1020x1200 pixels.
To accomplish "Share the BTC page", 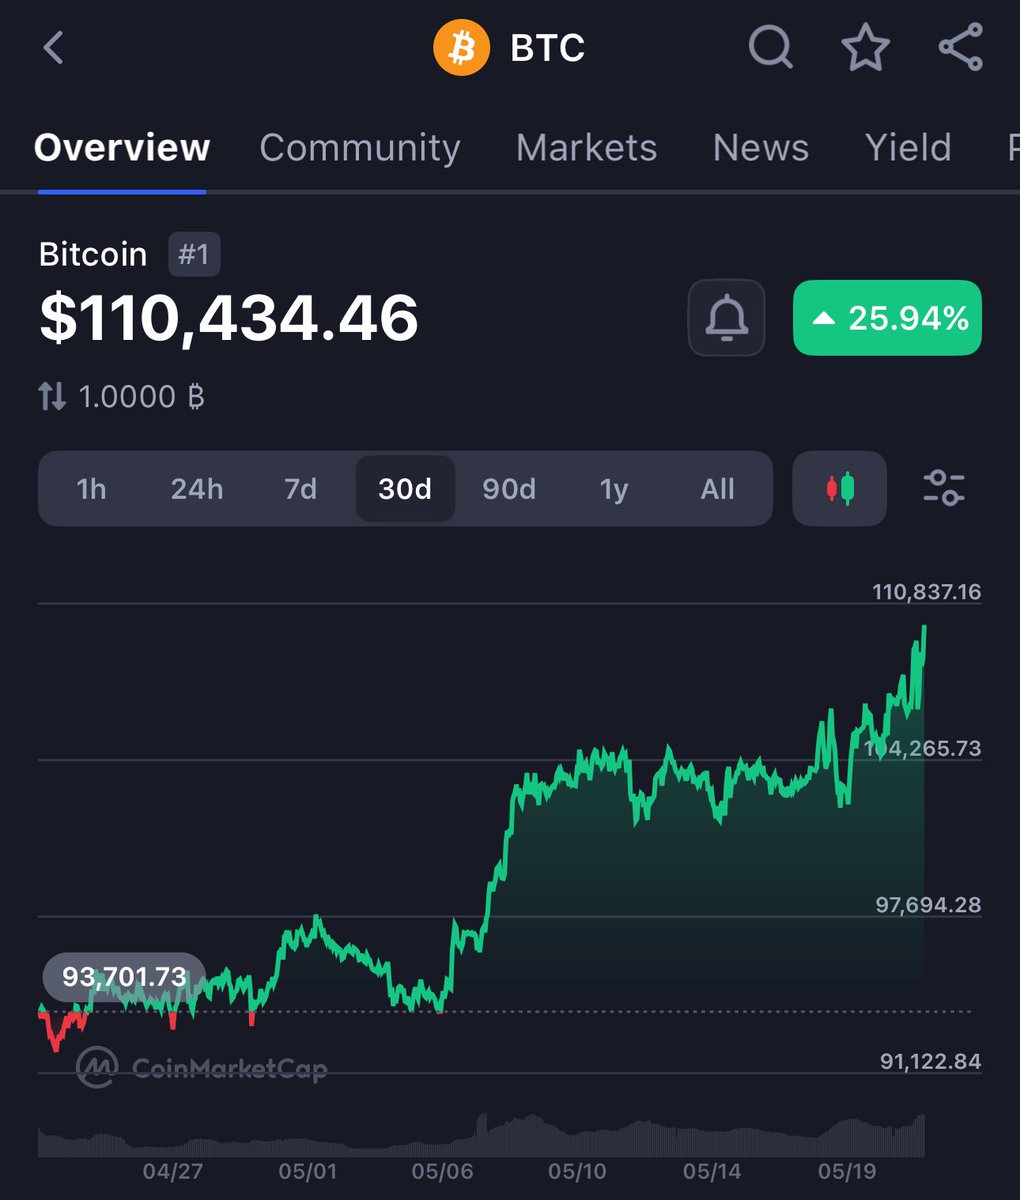I will click(960, 47).
